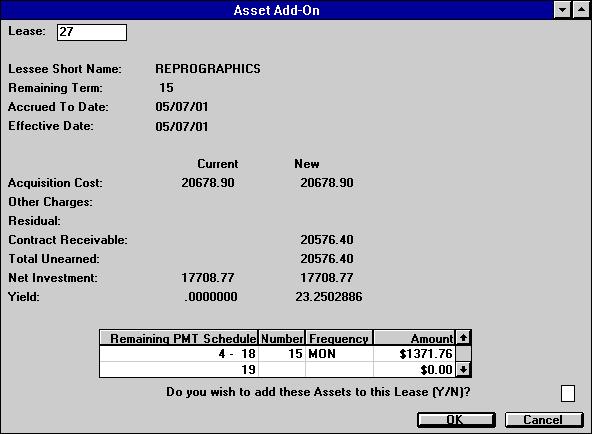
Task: Select the Remaining PMT Schedule column header
Action: (x=179, y=338)
